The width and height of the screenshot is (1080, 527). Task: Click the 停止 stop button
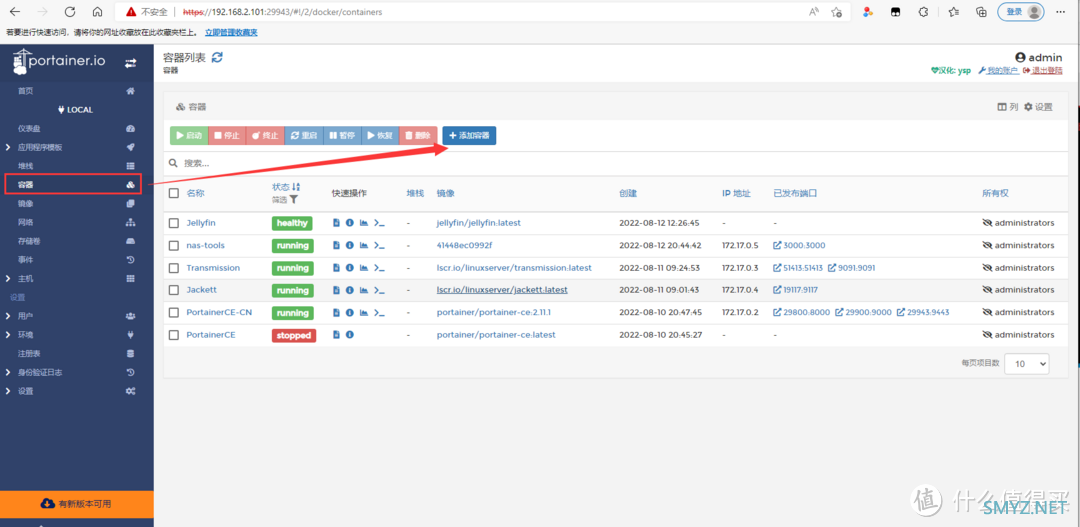[227, 136]
